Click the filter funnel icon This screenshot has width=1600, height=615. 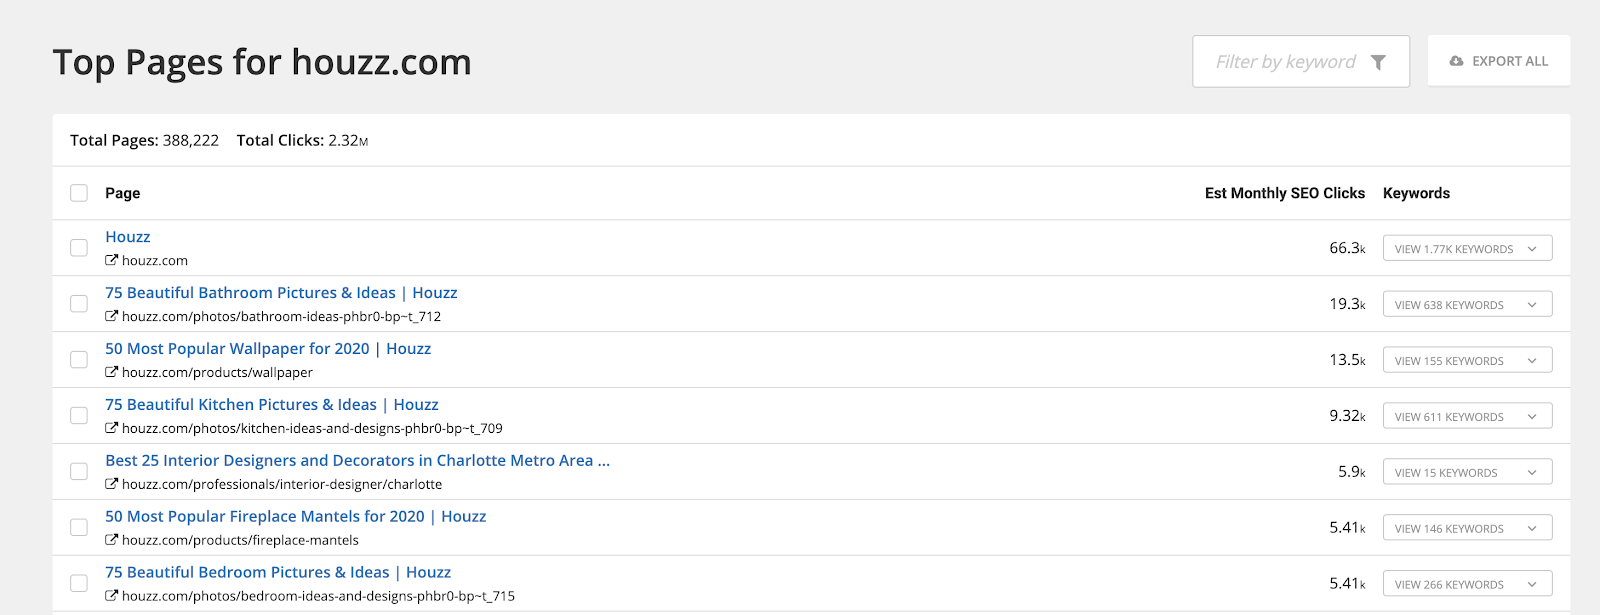[x=1378, y=62]
